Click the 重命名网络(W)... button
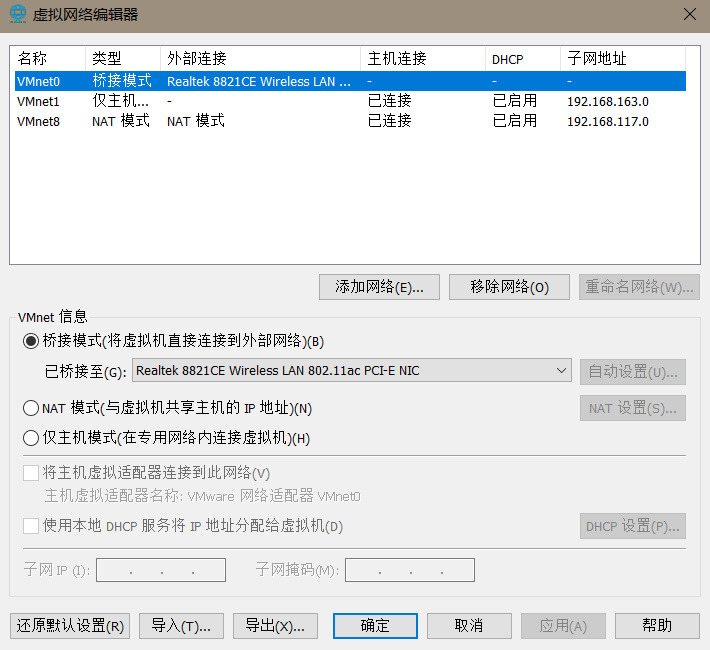Viewport: 710px width, 650px height. pyautogui.click(x=639, y=287)
